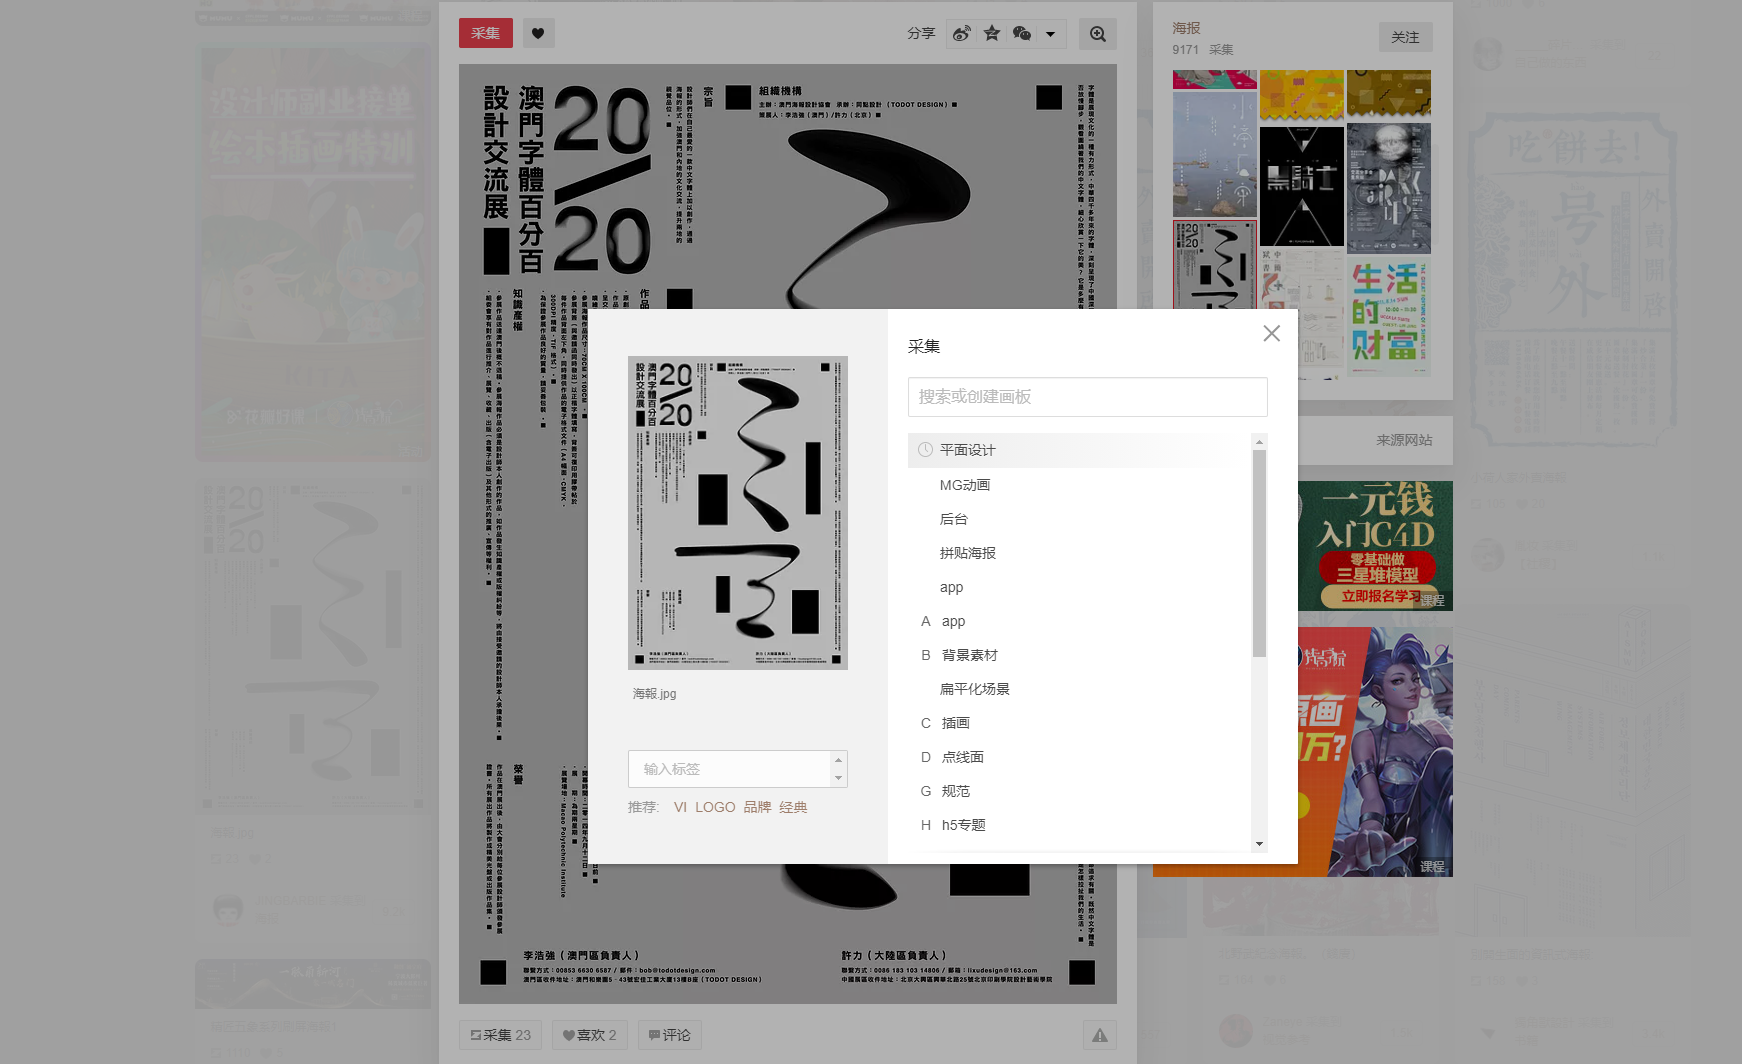Viewport: 1742px width, 1064px height.
Task: Add the recommended tag LOGO
Action: point(715,807)
